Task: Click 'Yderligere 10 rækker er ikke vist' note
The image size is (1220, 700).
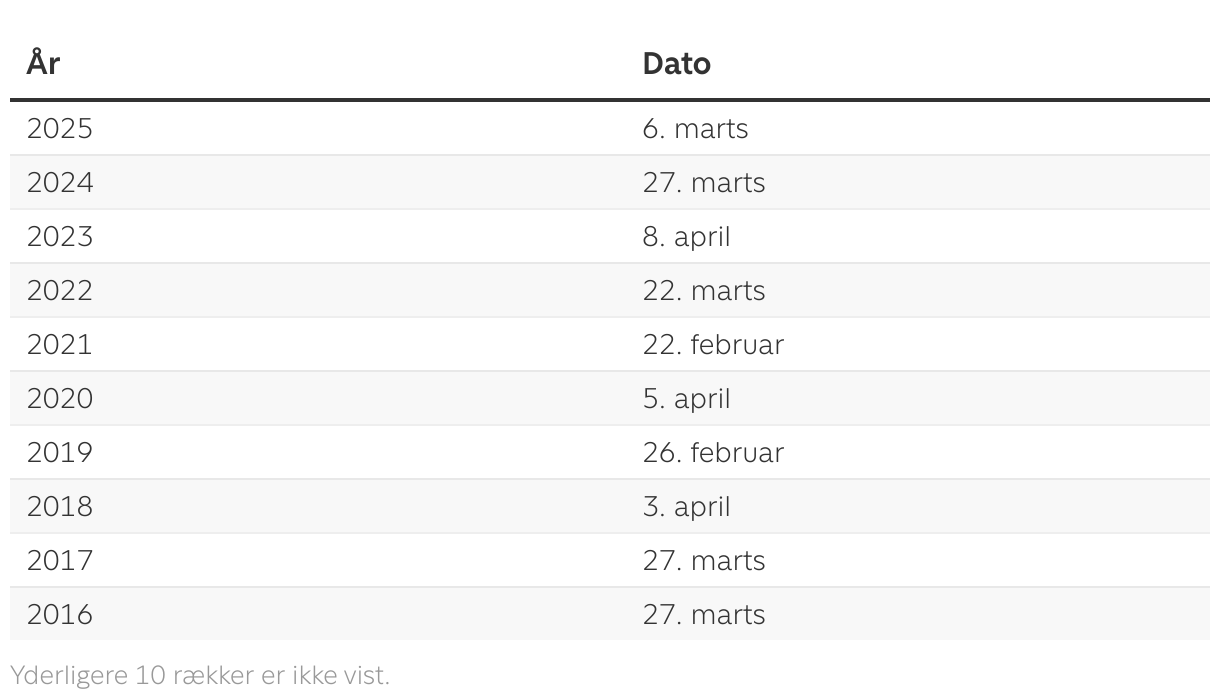Action: click(x=200, y=676)
